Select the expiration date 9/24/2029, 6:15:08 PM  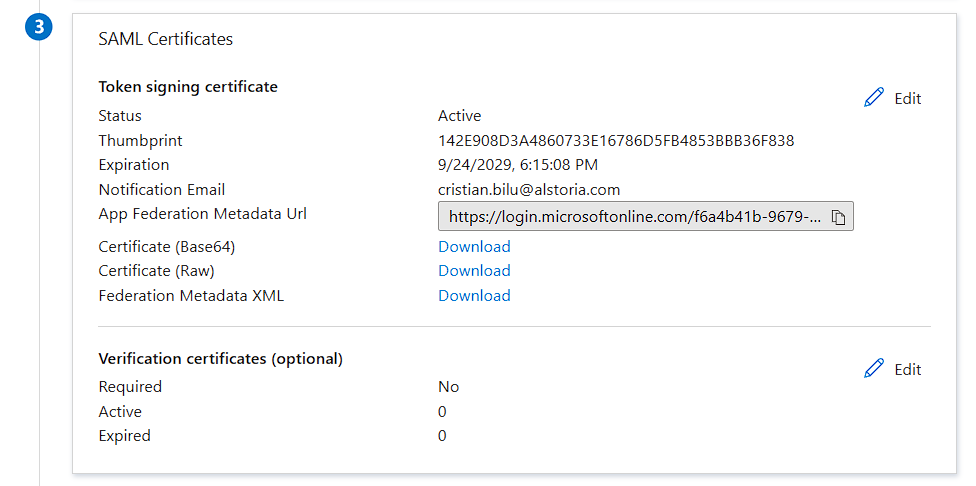(518, 165)
